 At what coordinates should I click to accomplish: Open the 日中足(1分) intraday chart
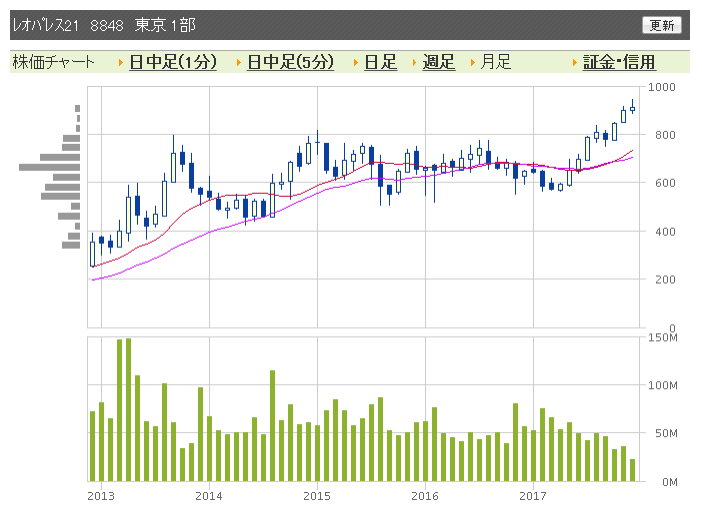tap(173, 62)
